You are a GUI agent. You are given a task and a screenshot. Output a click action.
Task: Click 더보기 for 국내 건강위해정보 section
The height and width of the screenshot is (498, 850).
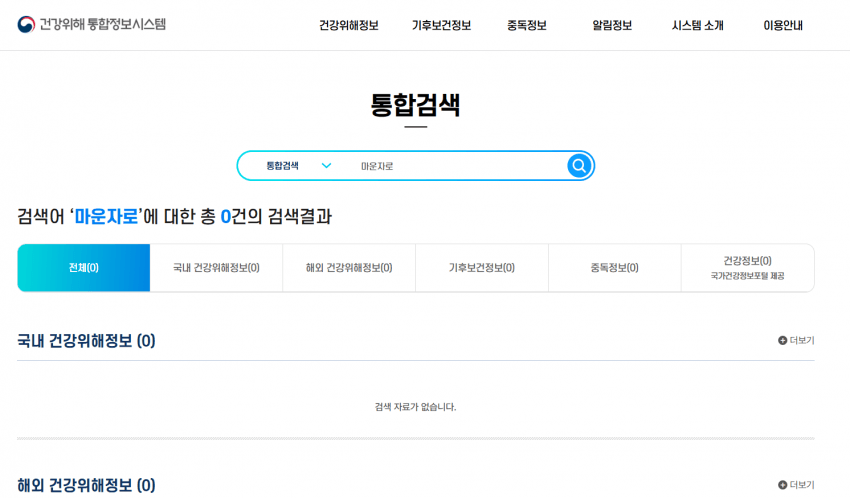796,340
